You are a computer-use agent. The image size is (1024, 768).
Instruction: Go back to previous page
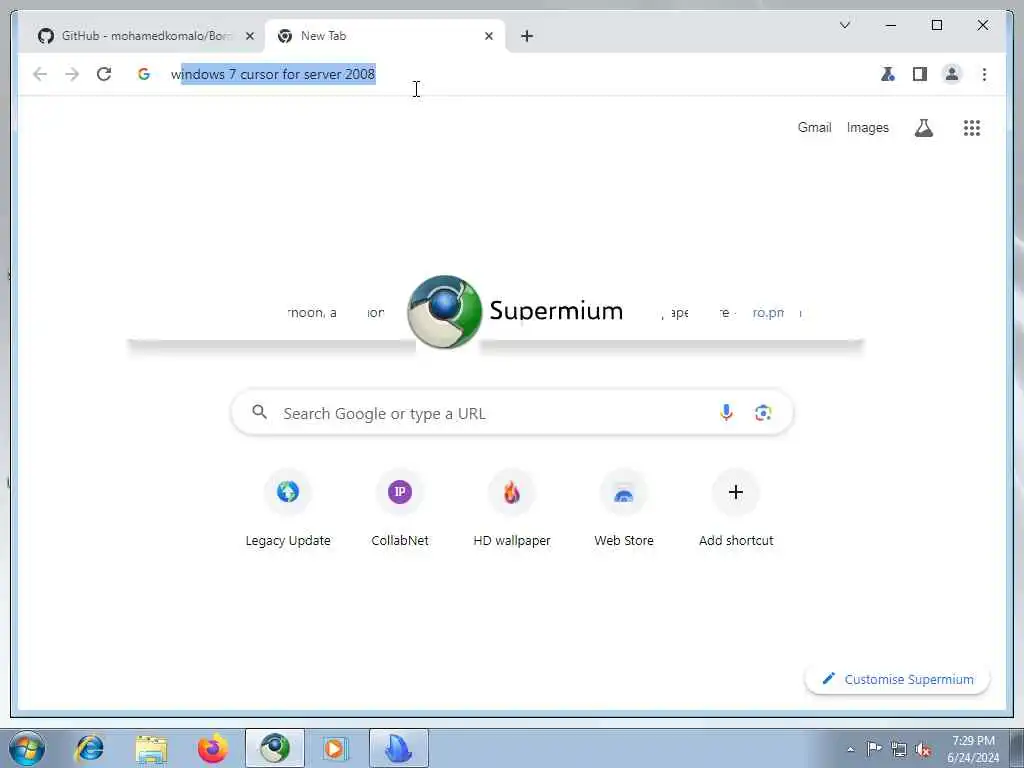(40, 74)
